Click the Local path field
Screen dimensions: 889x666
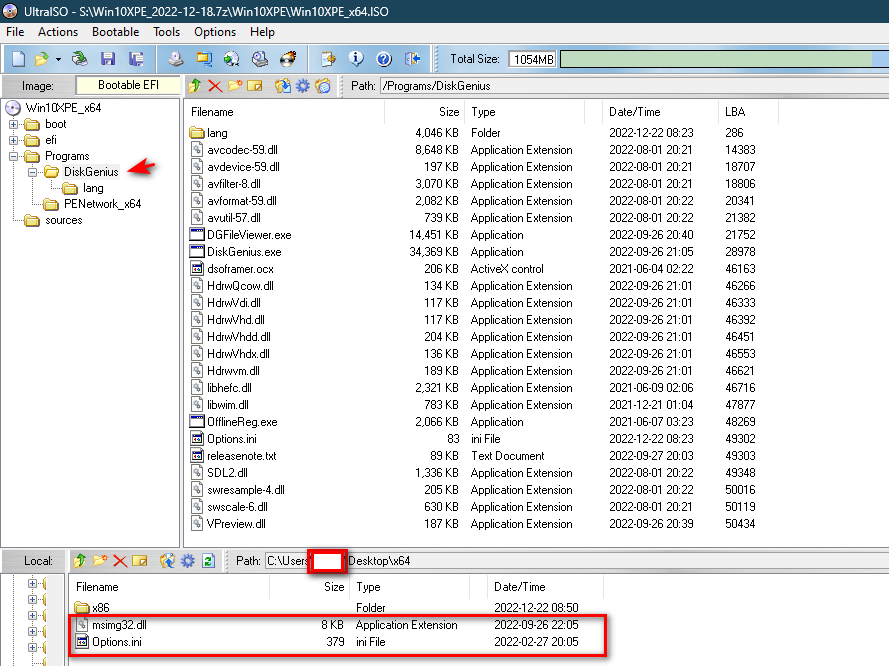click(577, 561)
